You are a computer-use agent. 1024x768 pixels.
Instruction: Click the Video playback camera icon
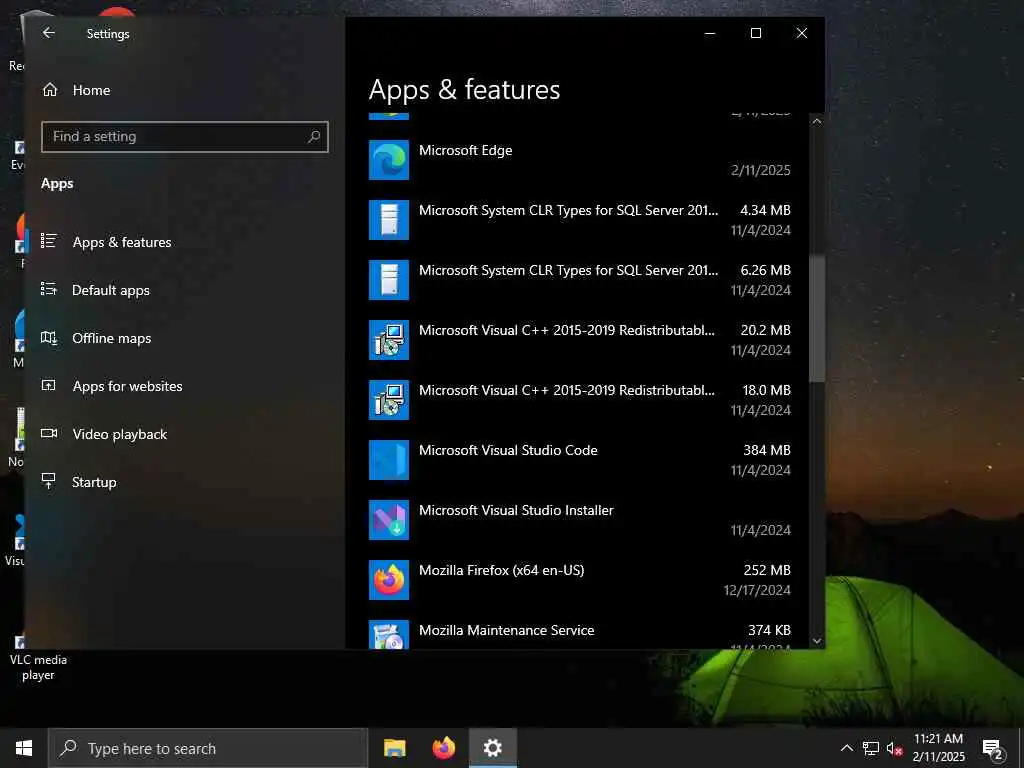click(49, 433)
